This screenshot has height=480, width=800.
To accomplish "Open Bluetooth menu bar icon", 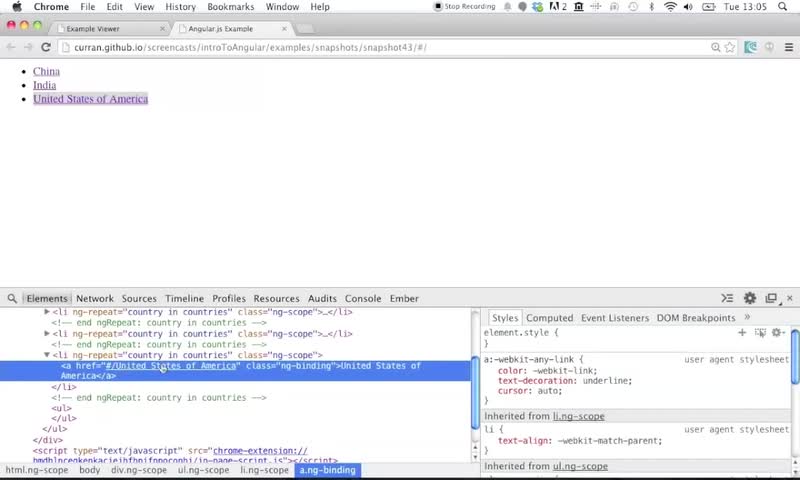I will [652, 7].
